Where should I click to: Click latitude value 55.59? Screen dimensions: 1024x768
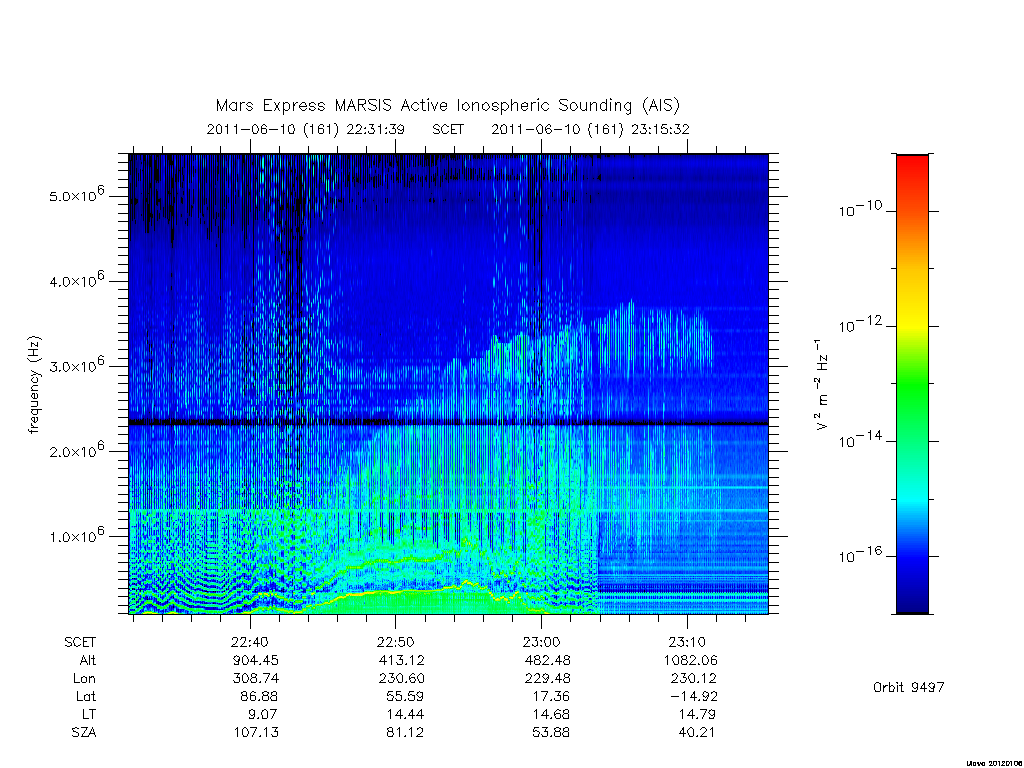coord(405,696)
